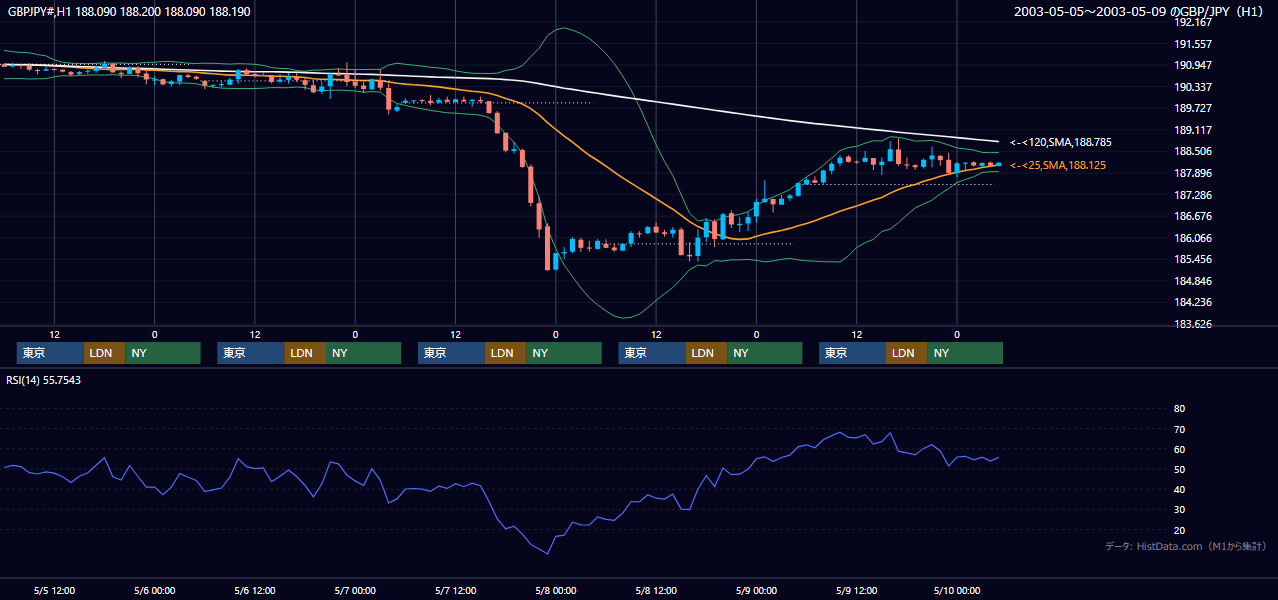Click the RSI level 40 label

point(1179,490)
